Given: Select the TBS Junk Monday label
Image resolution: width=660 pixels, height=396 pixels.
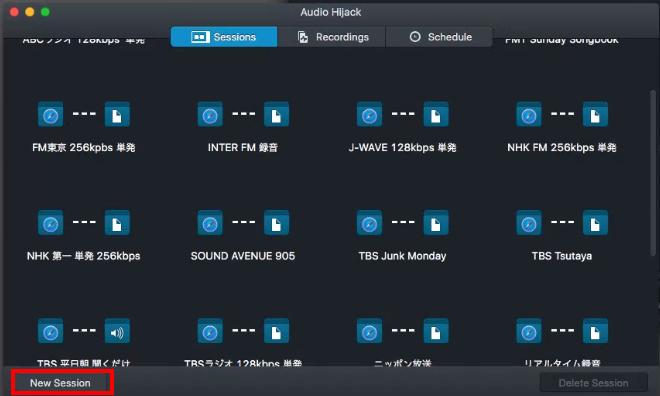Looking at the screenshot, I should pyautogui.click(x=402, y=256).
